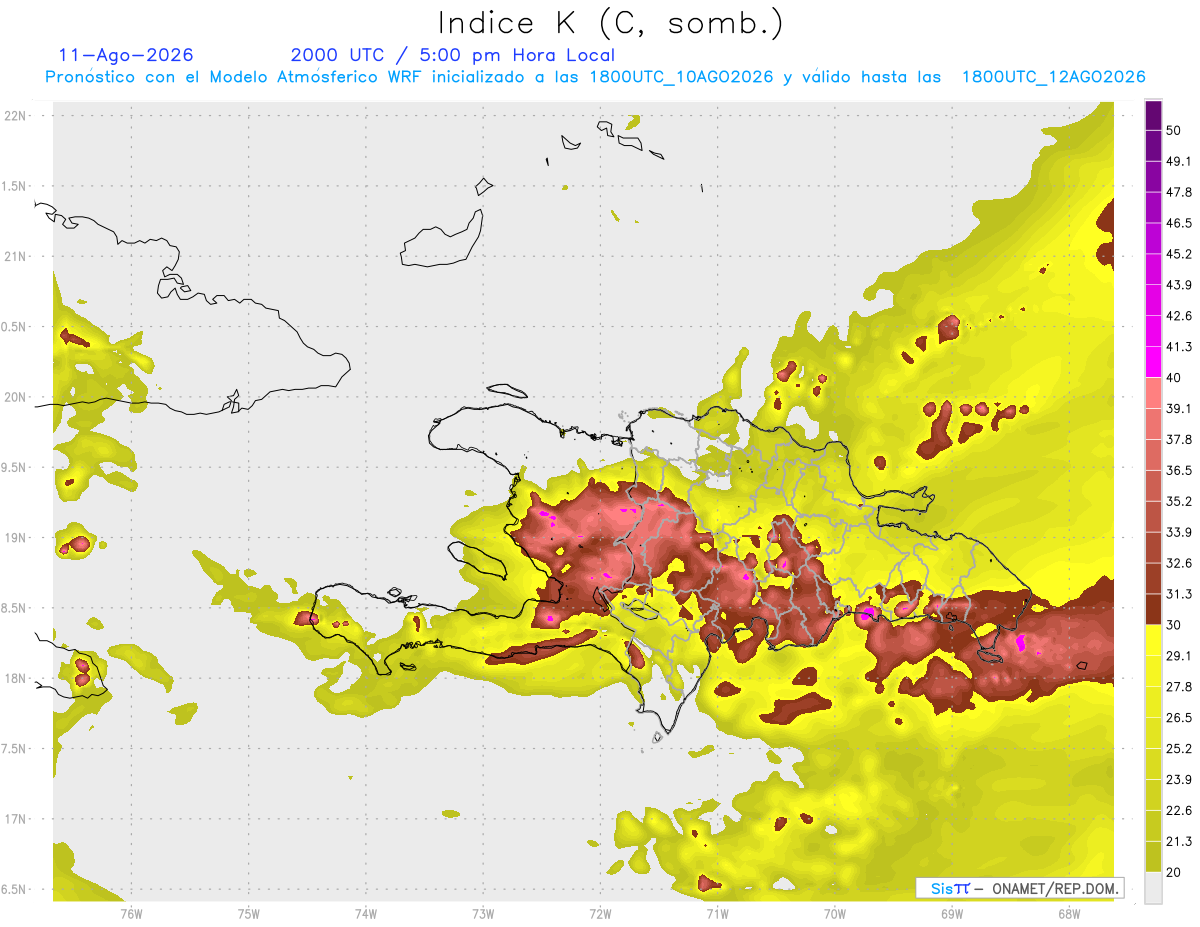This screenshot has width=1200, height=927.
Task: Click the "71W" longitude label
Action: (x=717, y=914)
